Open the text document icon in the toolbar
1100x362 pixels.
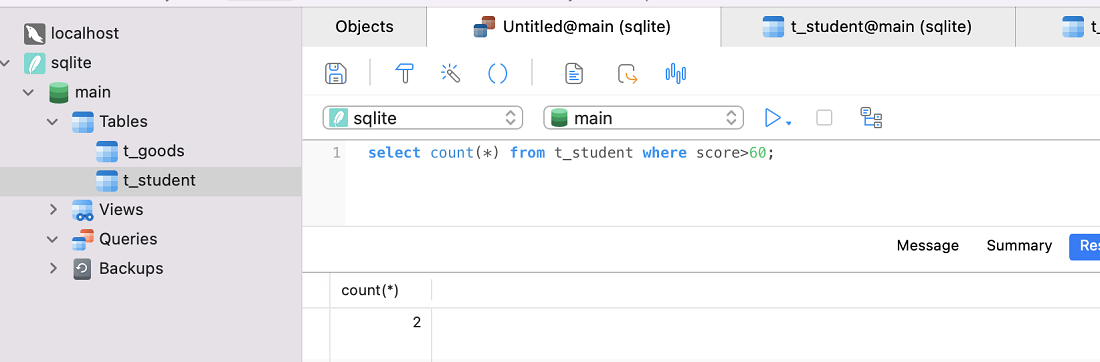coord(575,74)
